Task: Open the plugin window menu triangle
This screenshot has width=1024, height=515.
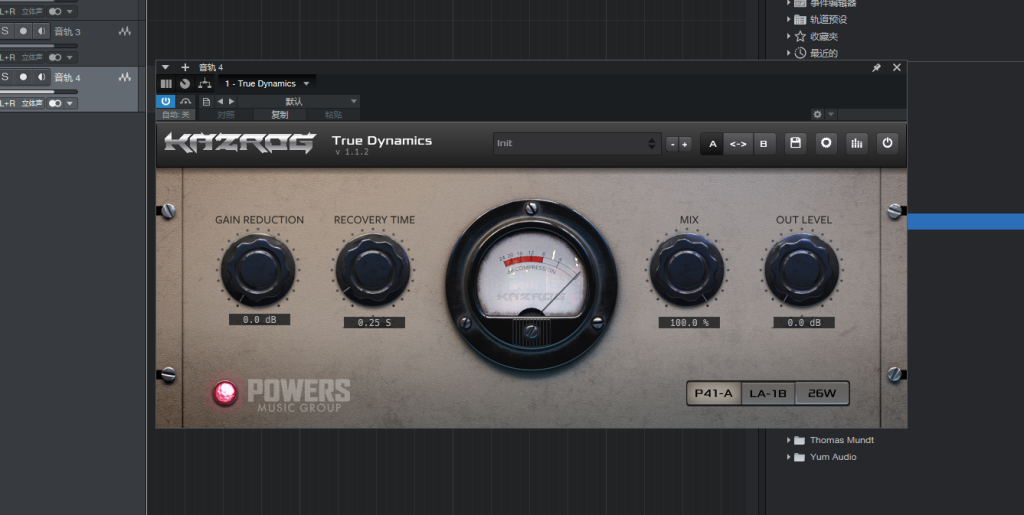Action: click(165, 67)
